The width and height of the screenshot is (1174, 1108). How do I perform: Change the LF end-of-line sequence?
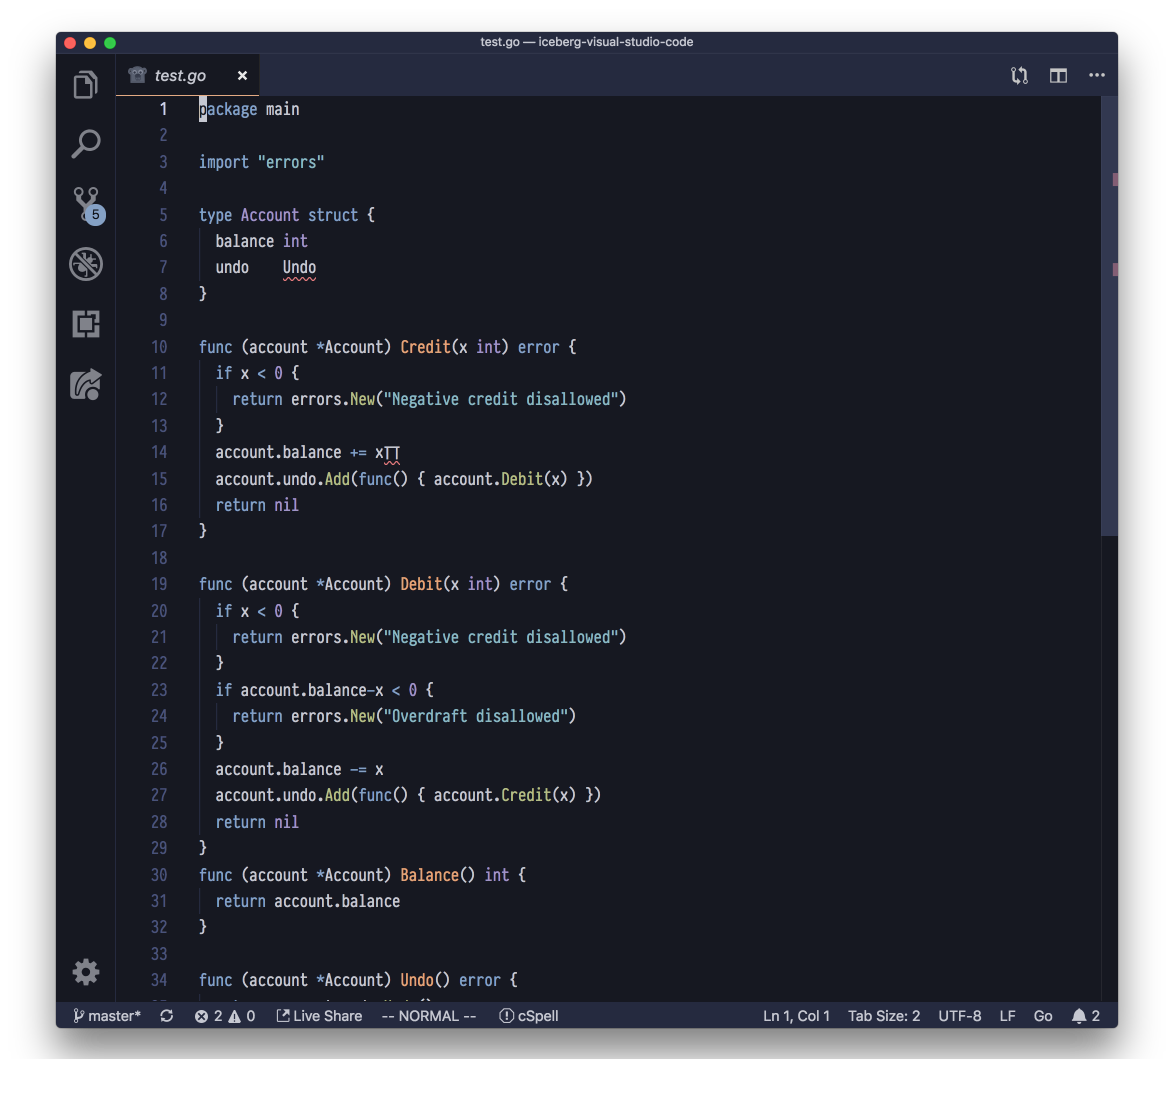point(1007,1016)
